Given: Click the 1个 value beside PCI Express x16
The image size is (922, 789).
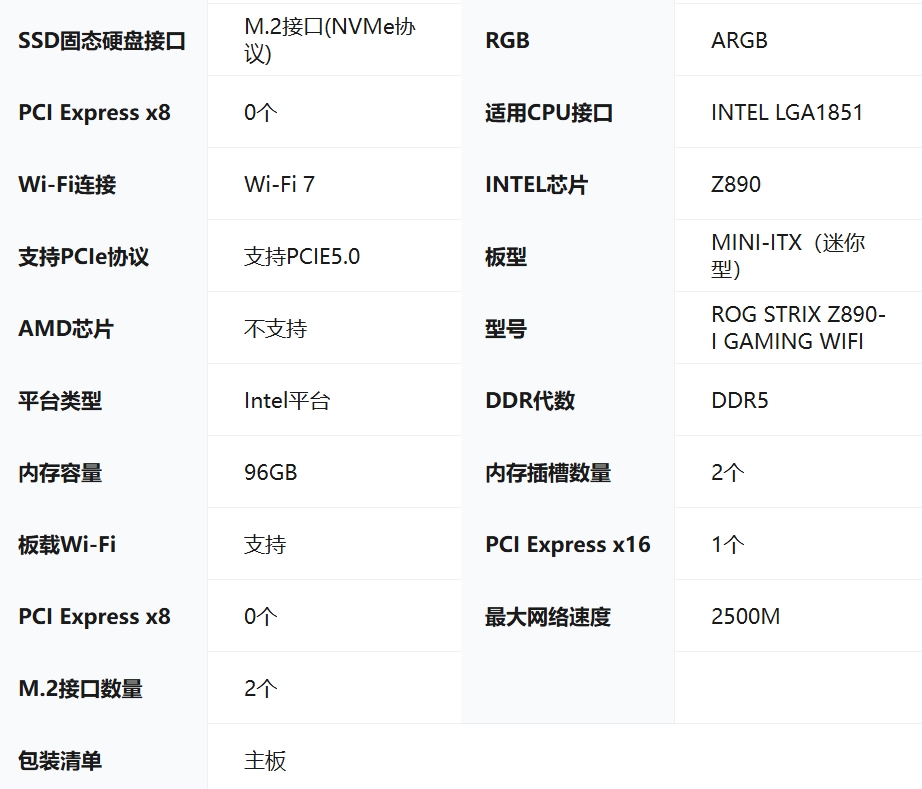Looking at the screenshot, I should pos(727,545).
